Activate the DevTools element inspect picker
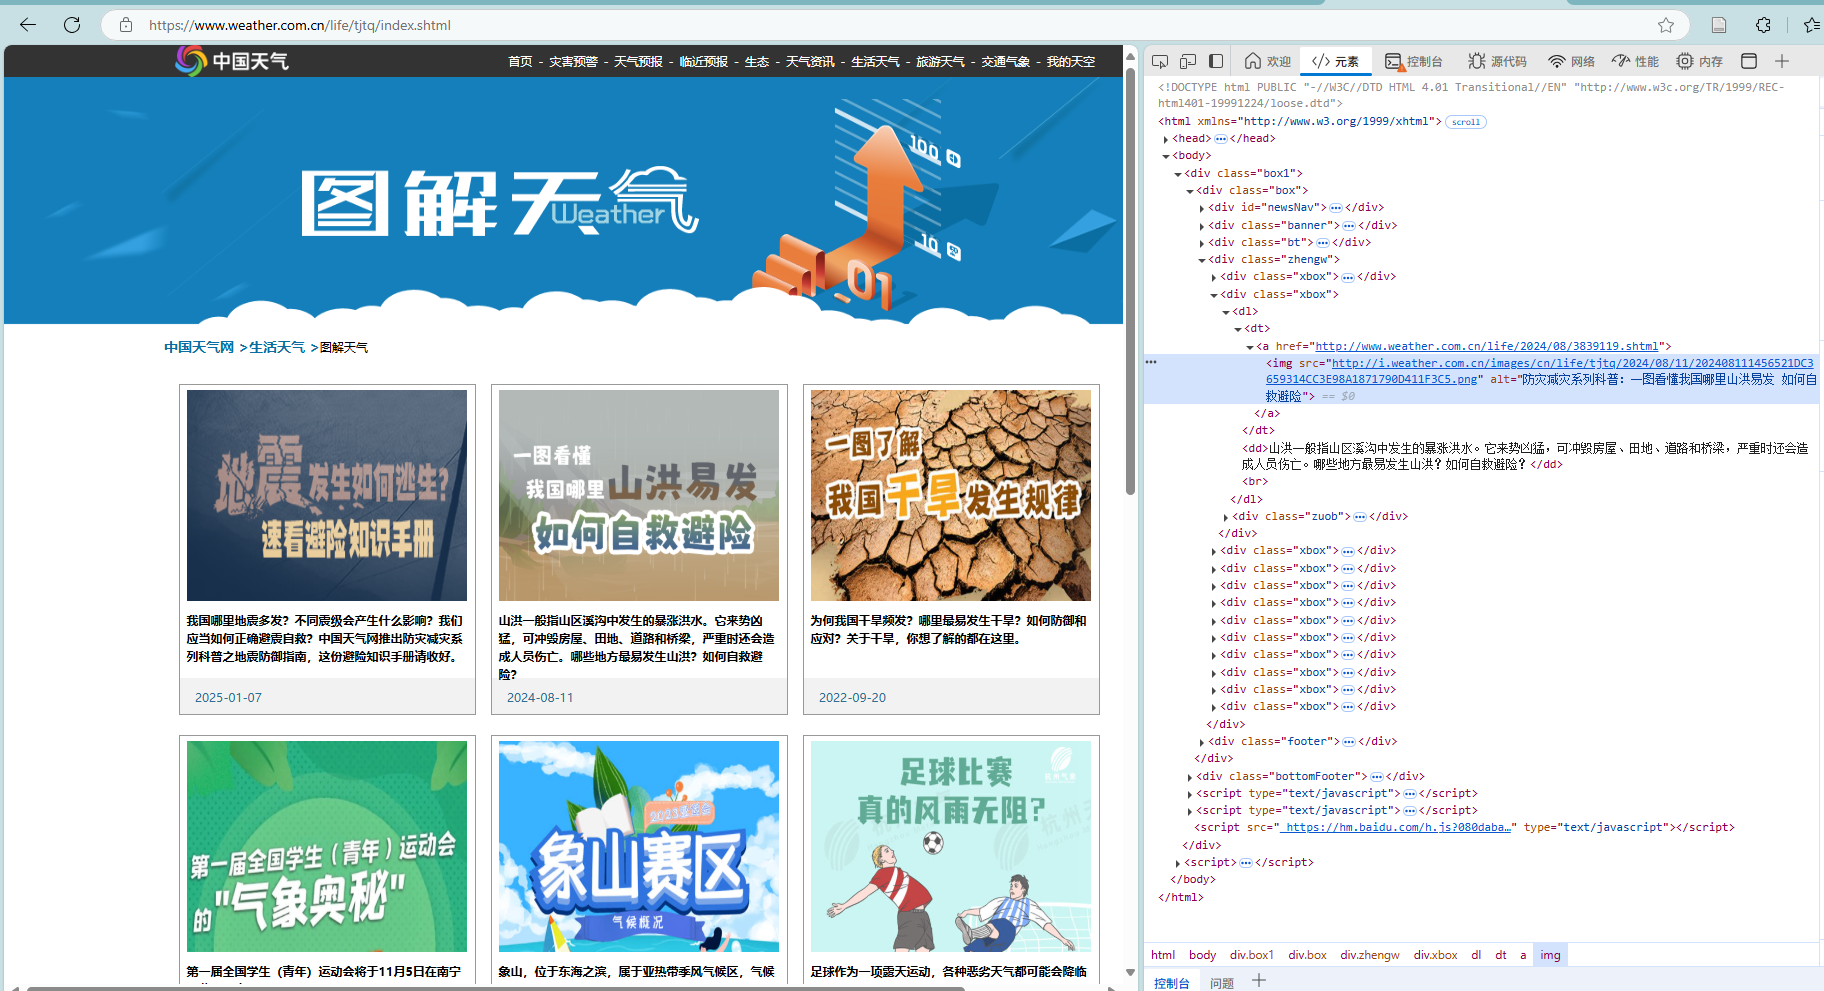The width and height of the screenshot is (1824, 991). (1160, 61)
